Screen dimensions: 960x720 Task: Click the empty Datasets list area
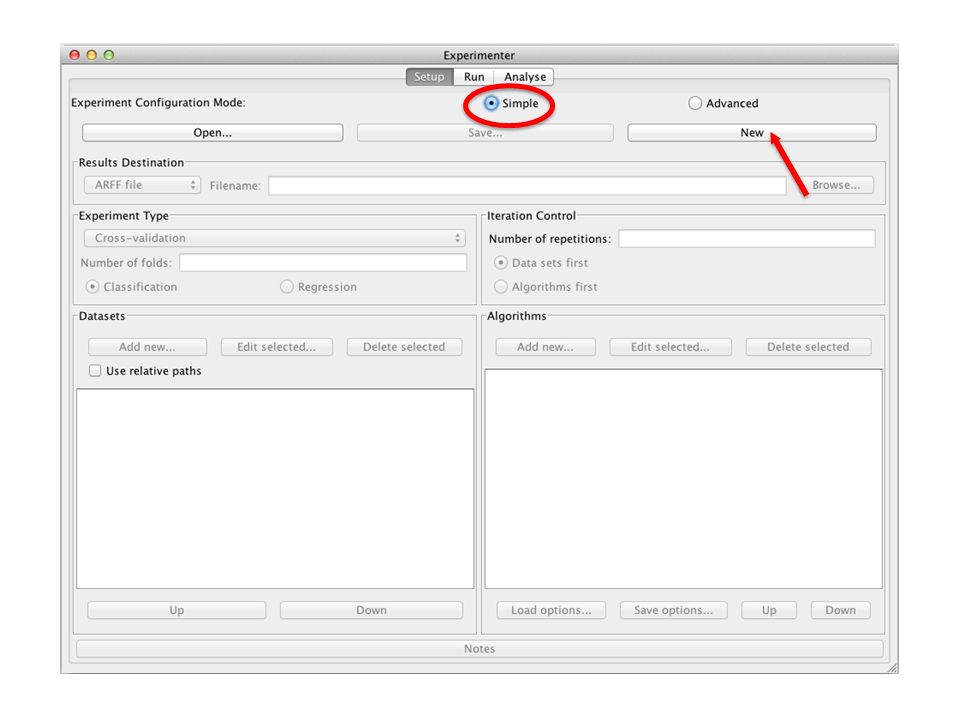point(275,489)
